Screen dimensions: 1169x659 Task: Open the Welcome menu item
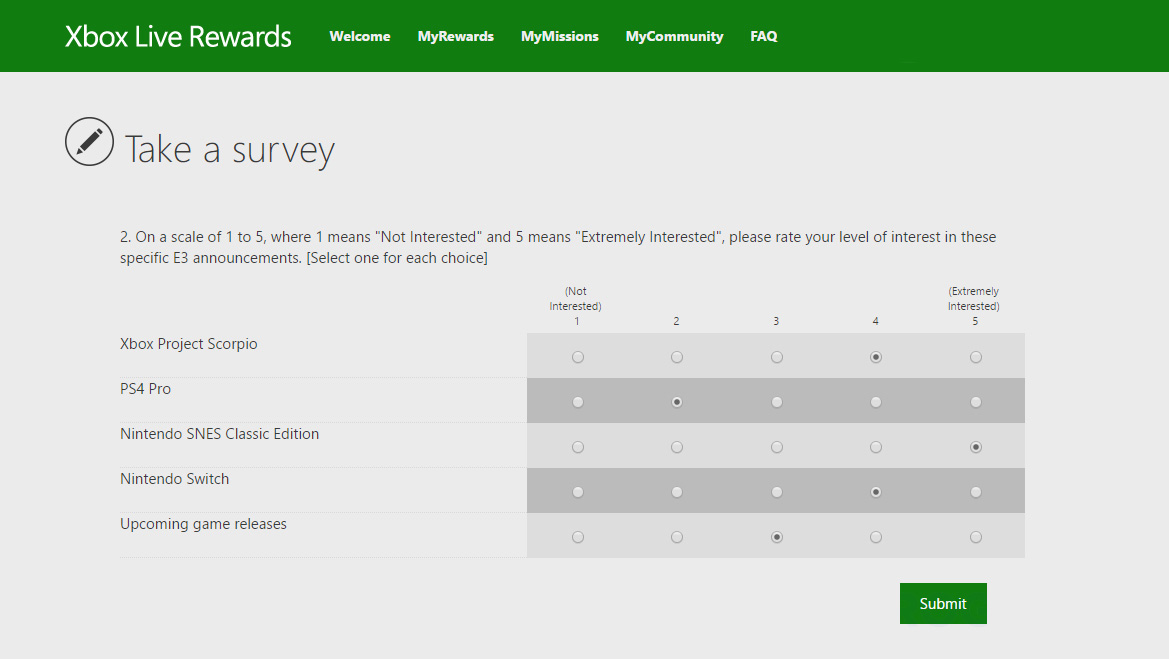click(x=360, y=37)
